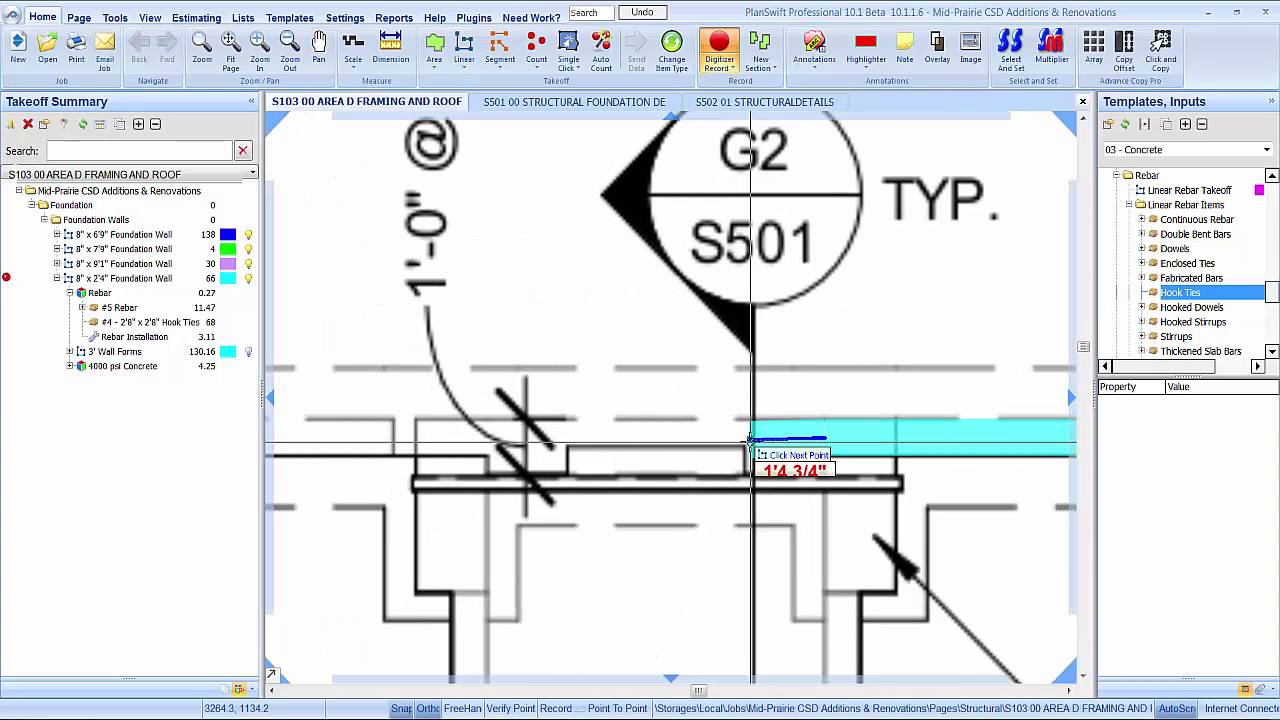The image size is (1280, 720).
Task: Open the S502 01 StructuralDetails page tab
Action: [x=765, y=102]
